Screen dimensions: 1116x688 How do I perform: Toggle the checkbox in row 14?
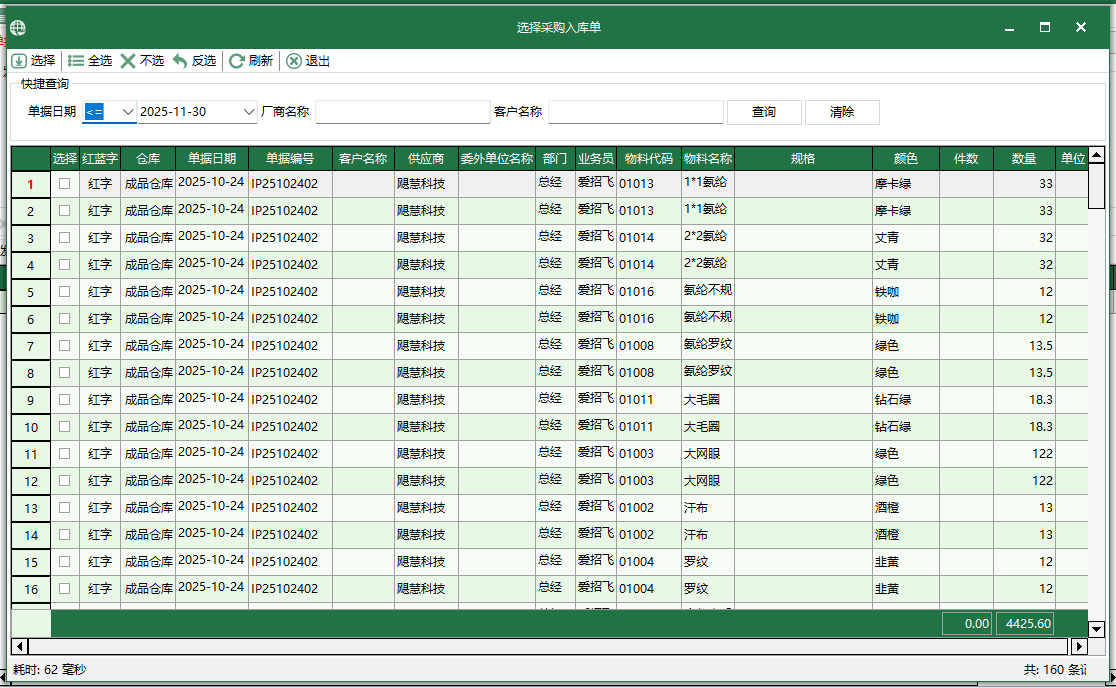(65, 535)
